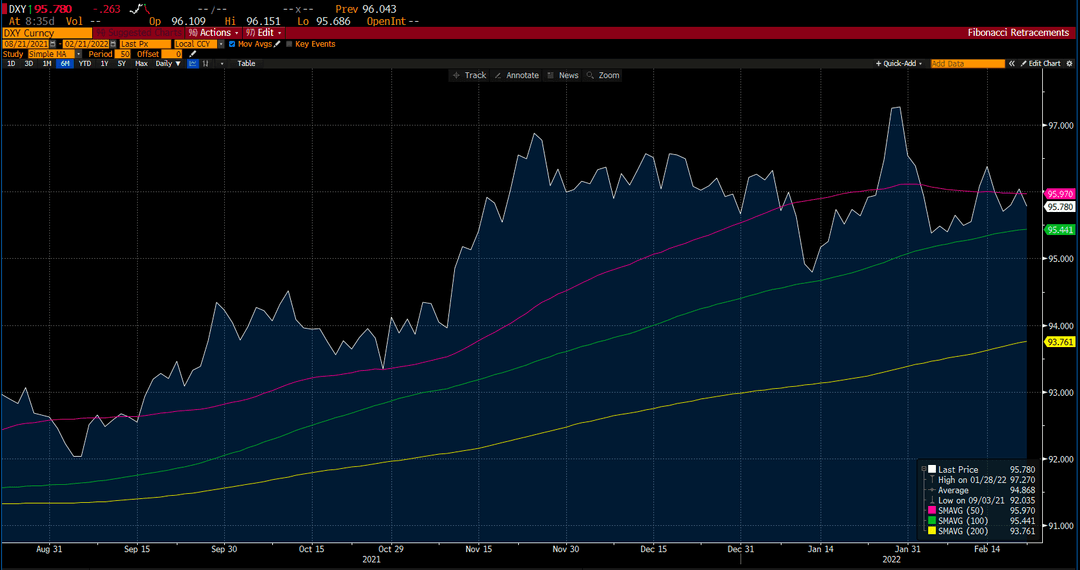Image resolution: width=1080 pixels, height=570 pixels.
Task: Click the yellow SMAVG (200) legend swatch
Action: [x=932, y=530]
